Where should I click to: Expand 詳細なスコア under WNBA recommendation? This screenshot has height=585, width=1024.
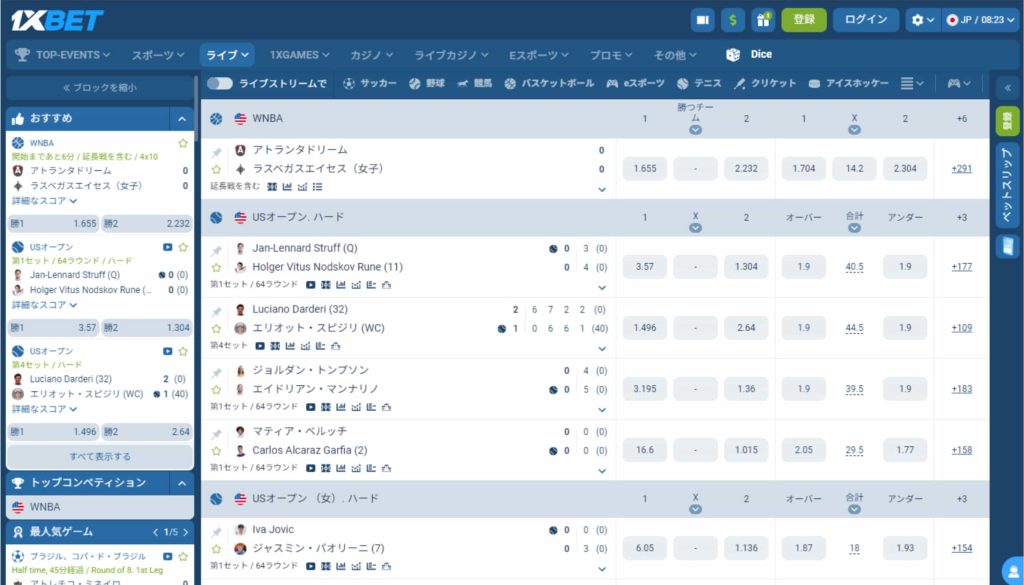click(44, 200)
